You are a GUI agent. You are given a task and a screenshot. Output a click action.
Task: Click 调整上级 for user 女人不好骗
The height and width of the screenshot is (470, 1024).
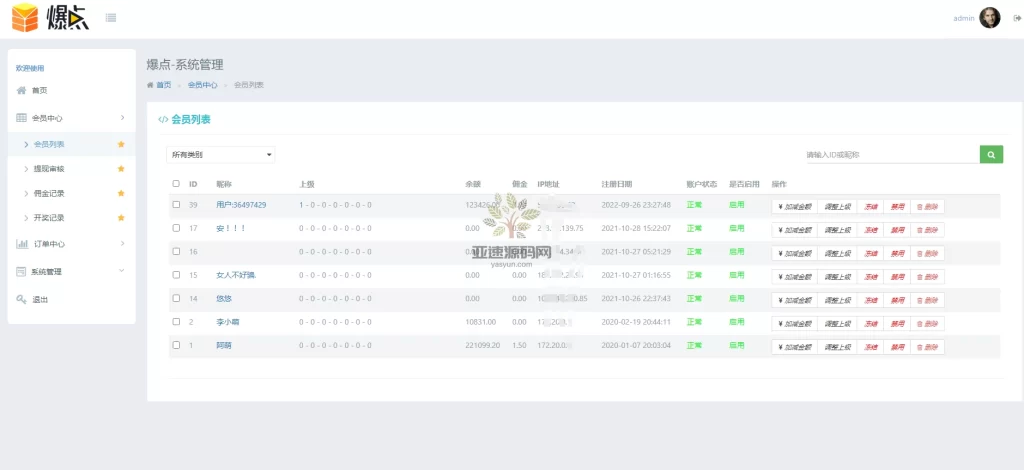coord(837,277)
